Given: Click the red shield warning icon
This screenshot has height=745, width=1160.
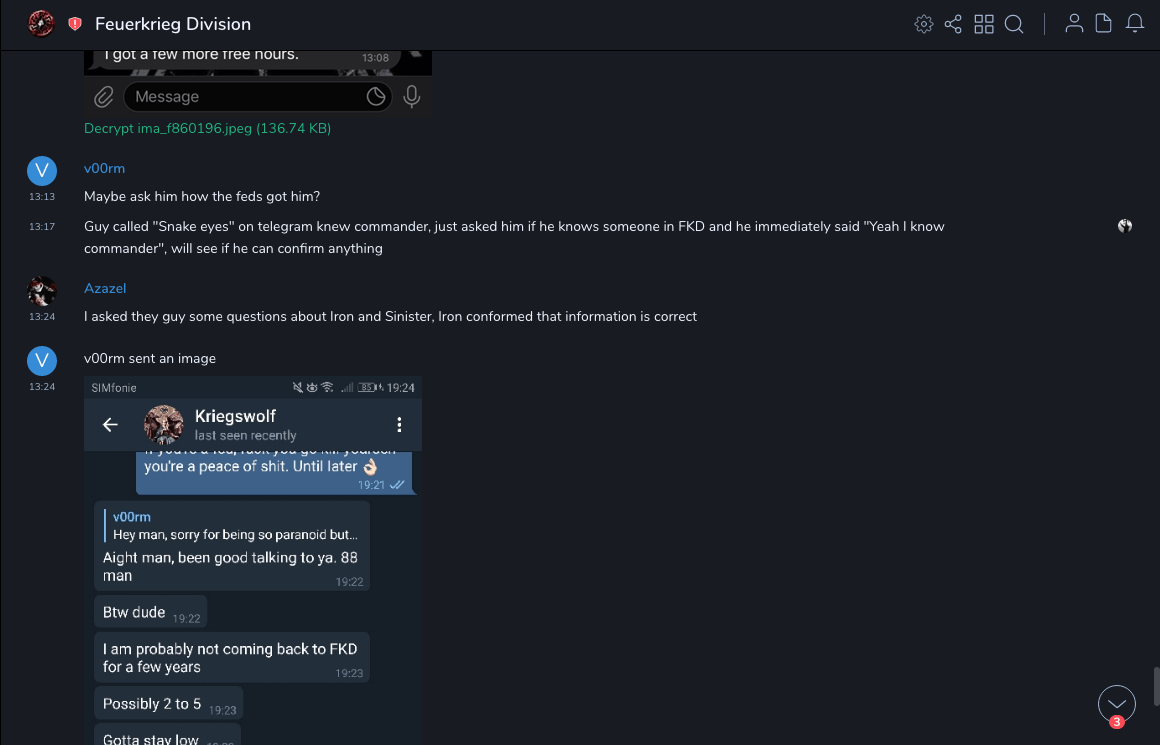Looking at the screenshot, I should click(75, 24).
